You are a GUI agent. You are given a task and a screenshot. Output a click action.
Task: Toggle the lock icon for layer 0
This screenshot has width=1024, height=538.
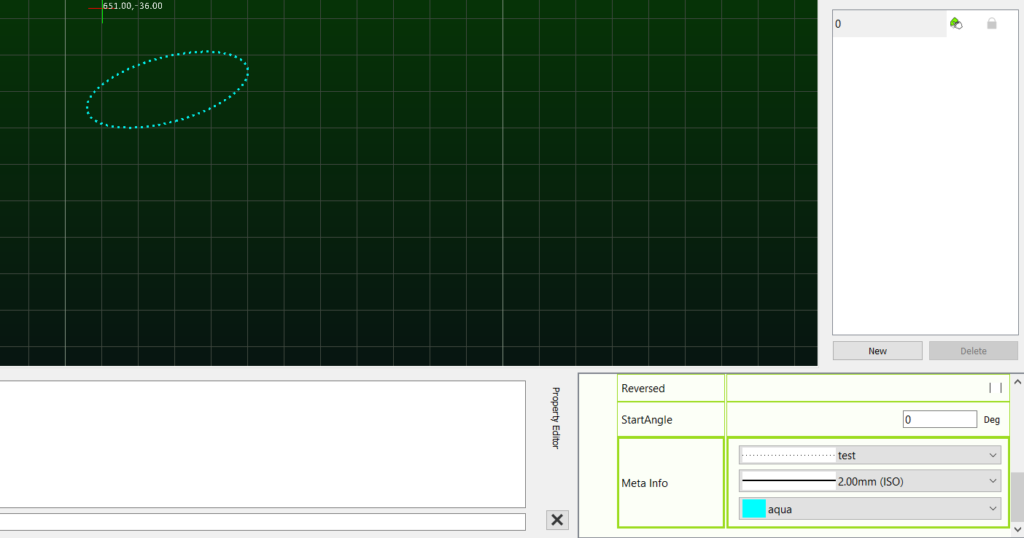[x=991, y=24]
